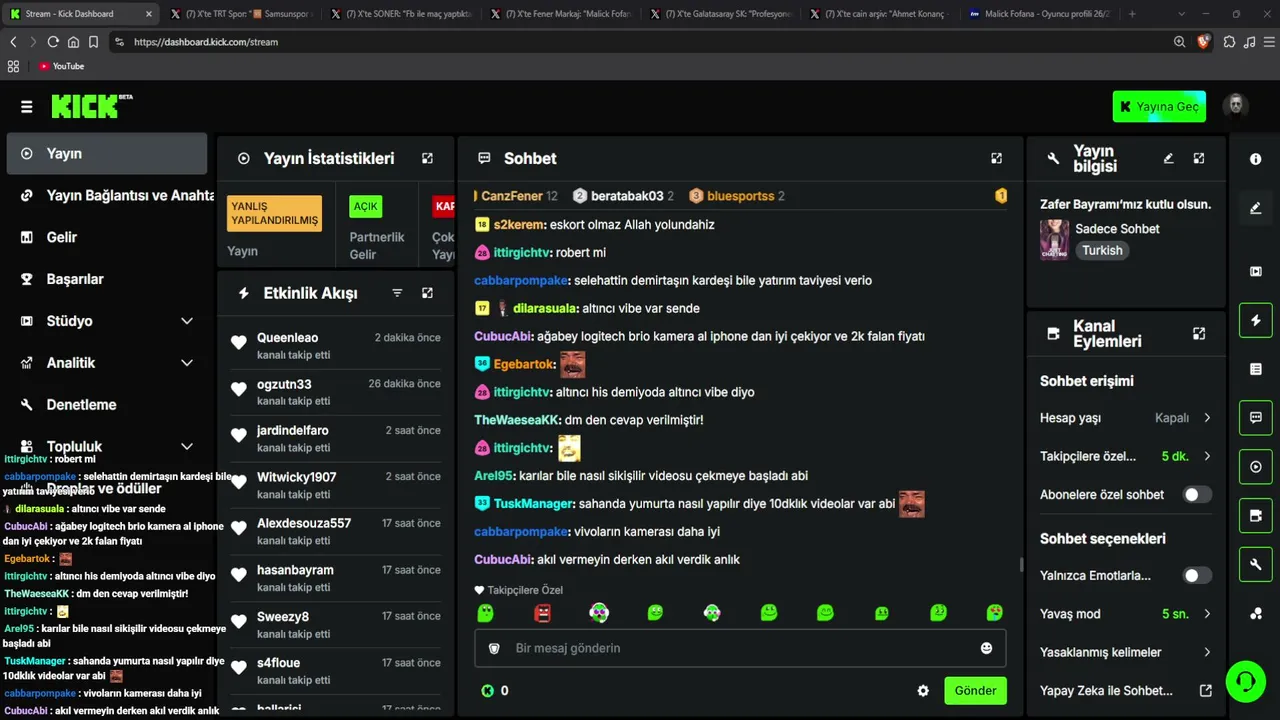This screenshot has height=720, width=1280.
Task: Click ogzutn33 in the activity feed
Action: 284,385
